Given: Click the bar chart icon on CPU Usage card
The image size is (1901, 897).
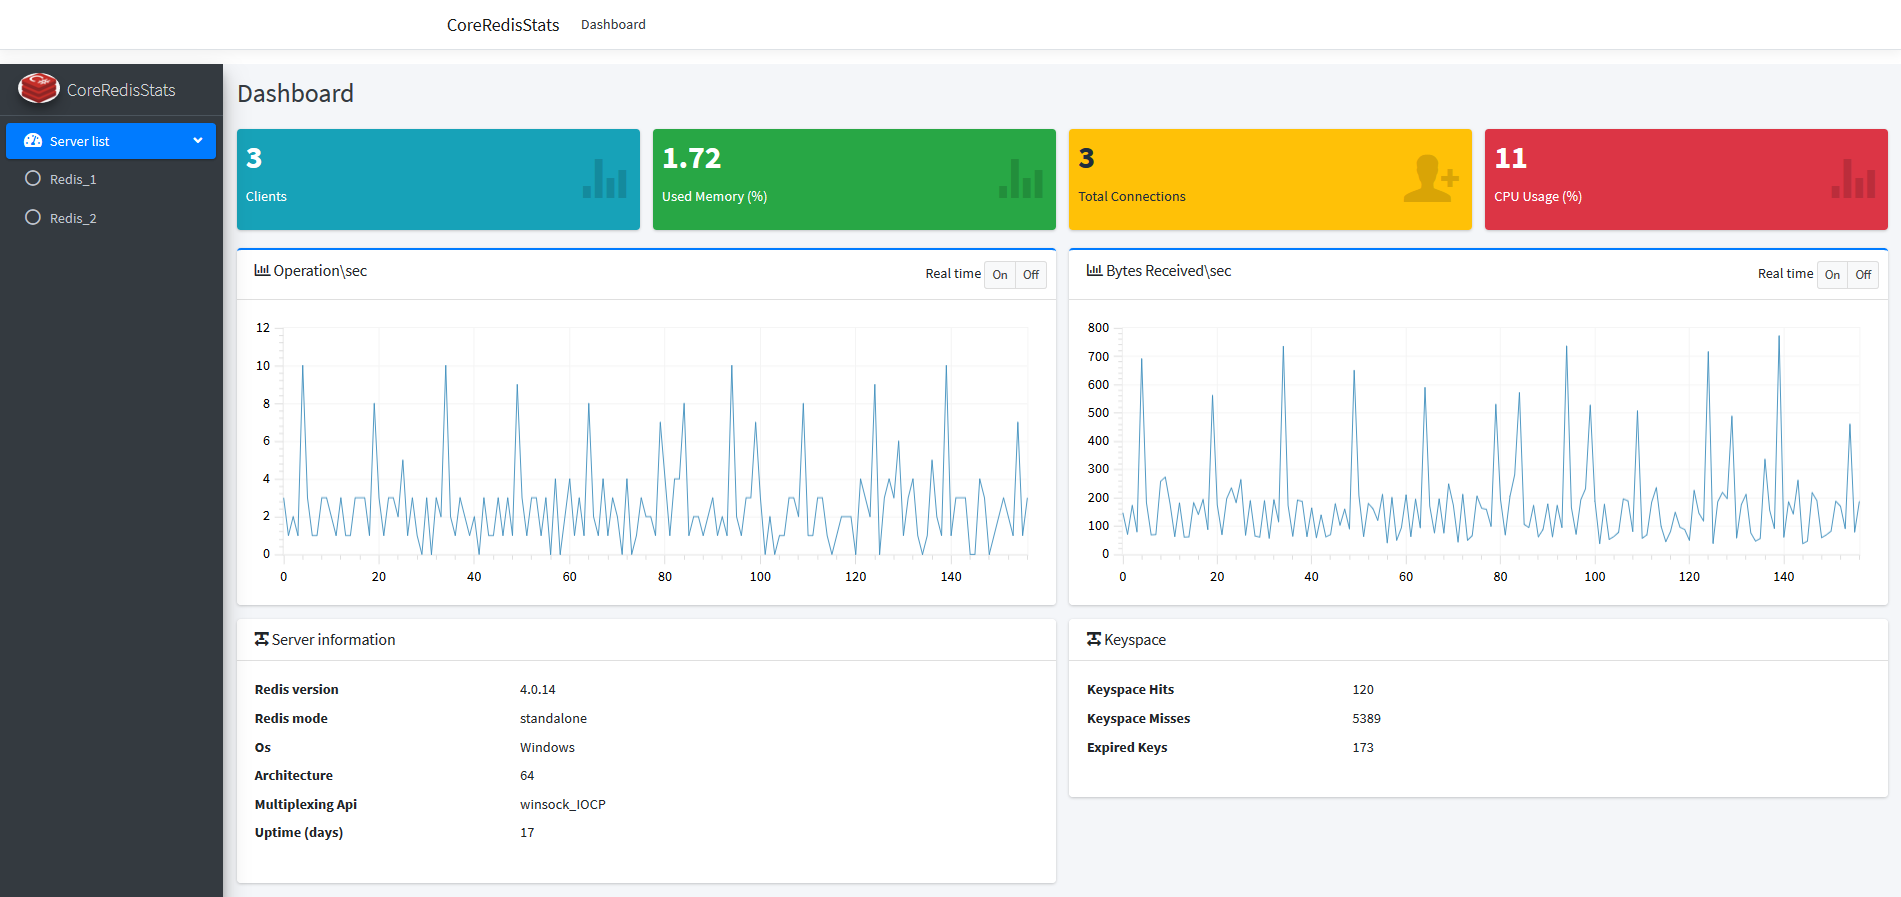Looking at the screenshot, I should pos(1852,179).
